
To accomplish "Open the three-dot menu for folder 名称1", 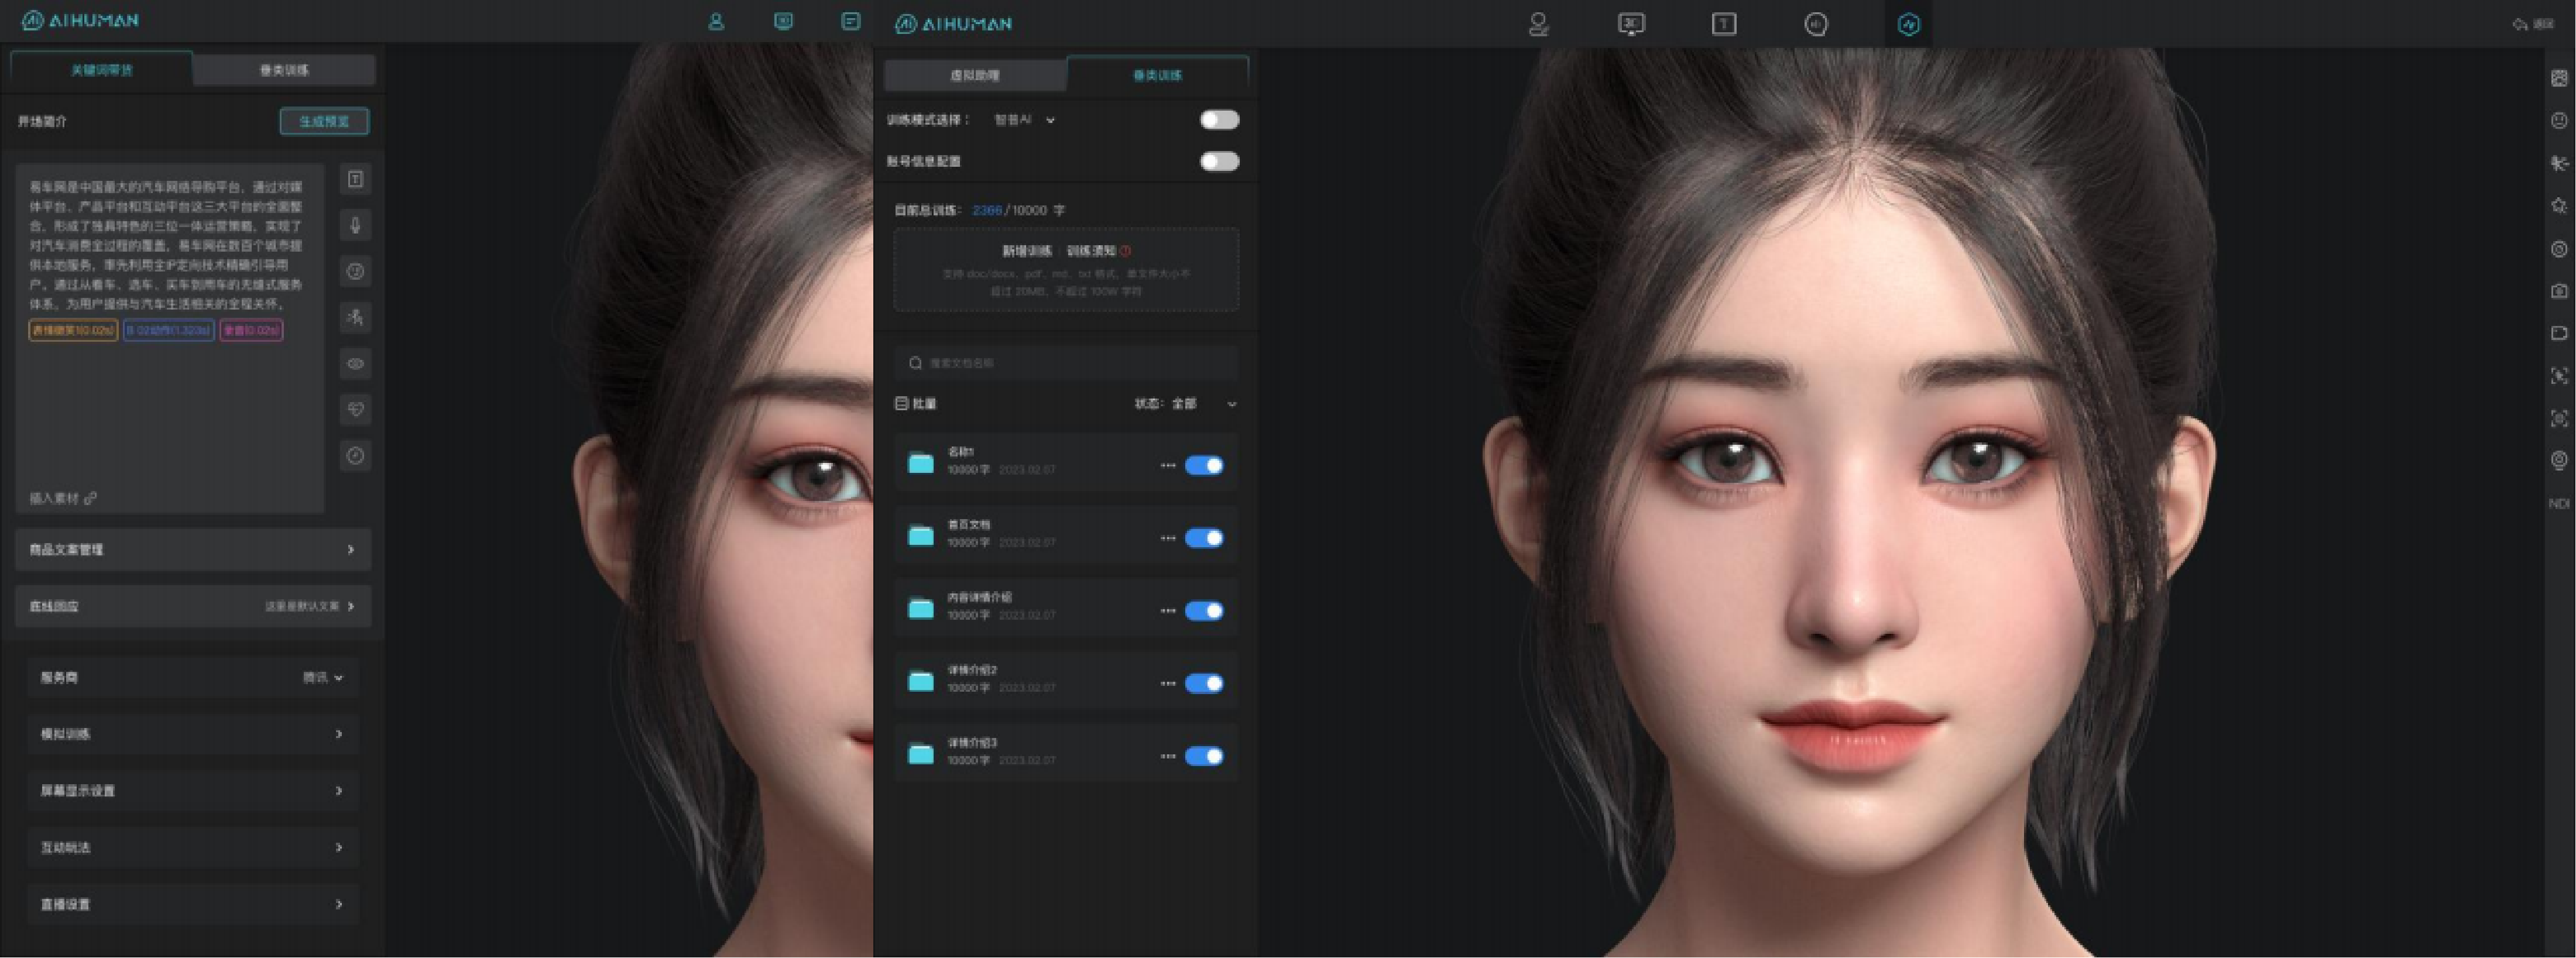I will click(1167, 465).
